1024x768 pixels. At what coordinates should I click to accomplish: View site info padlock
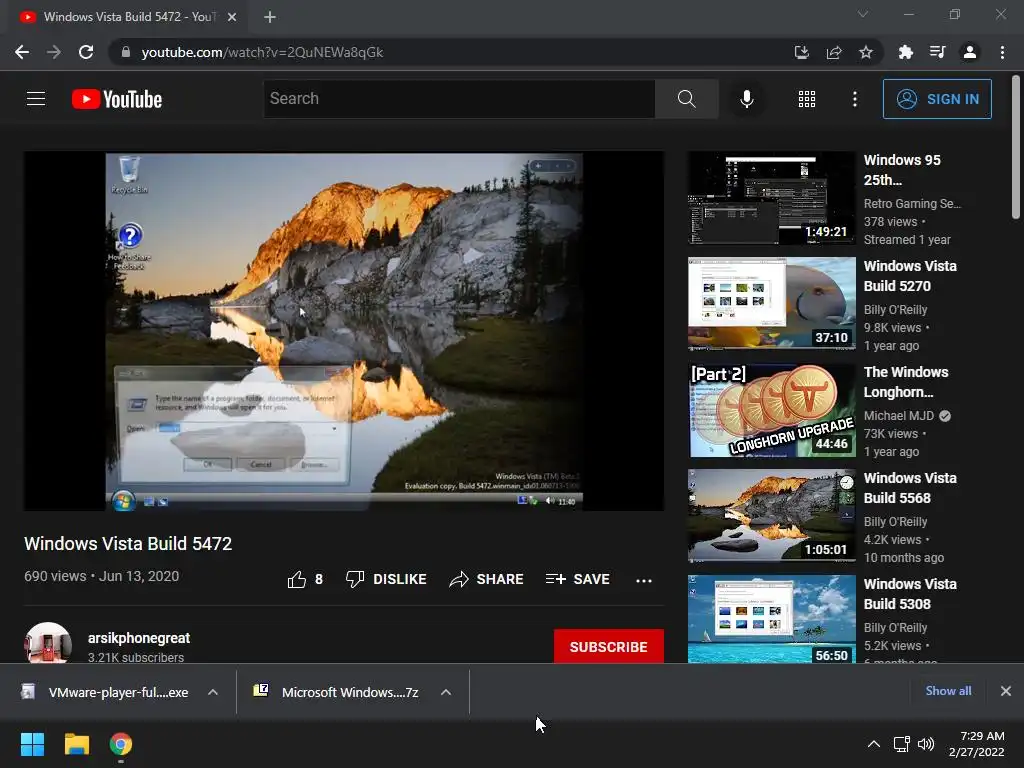[125, 52]
